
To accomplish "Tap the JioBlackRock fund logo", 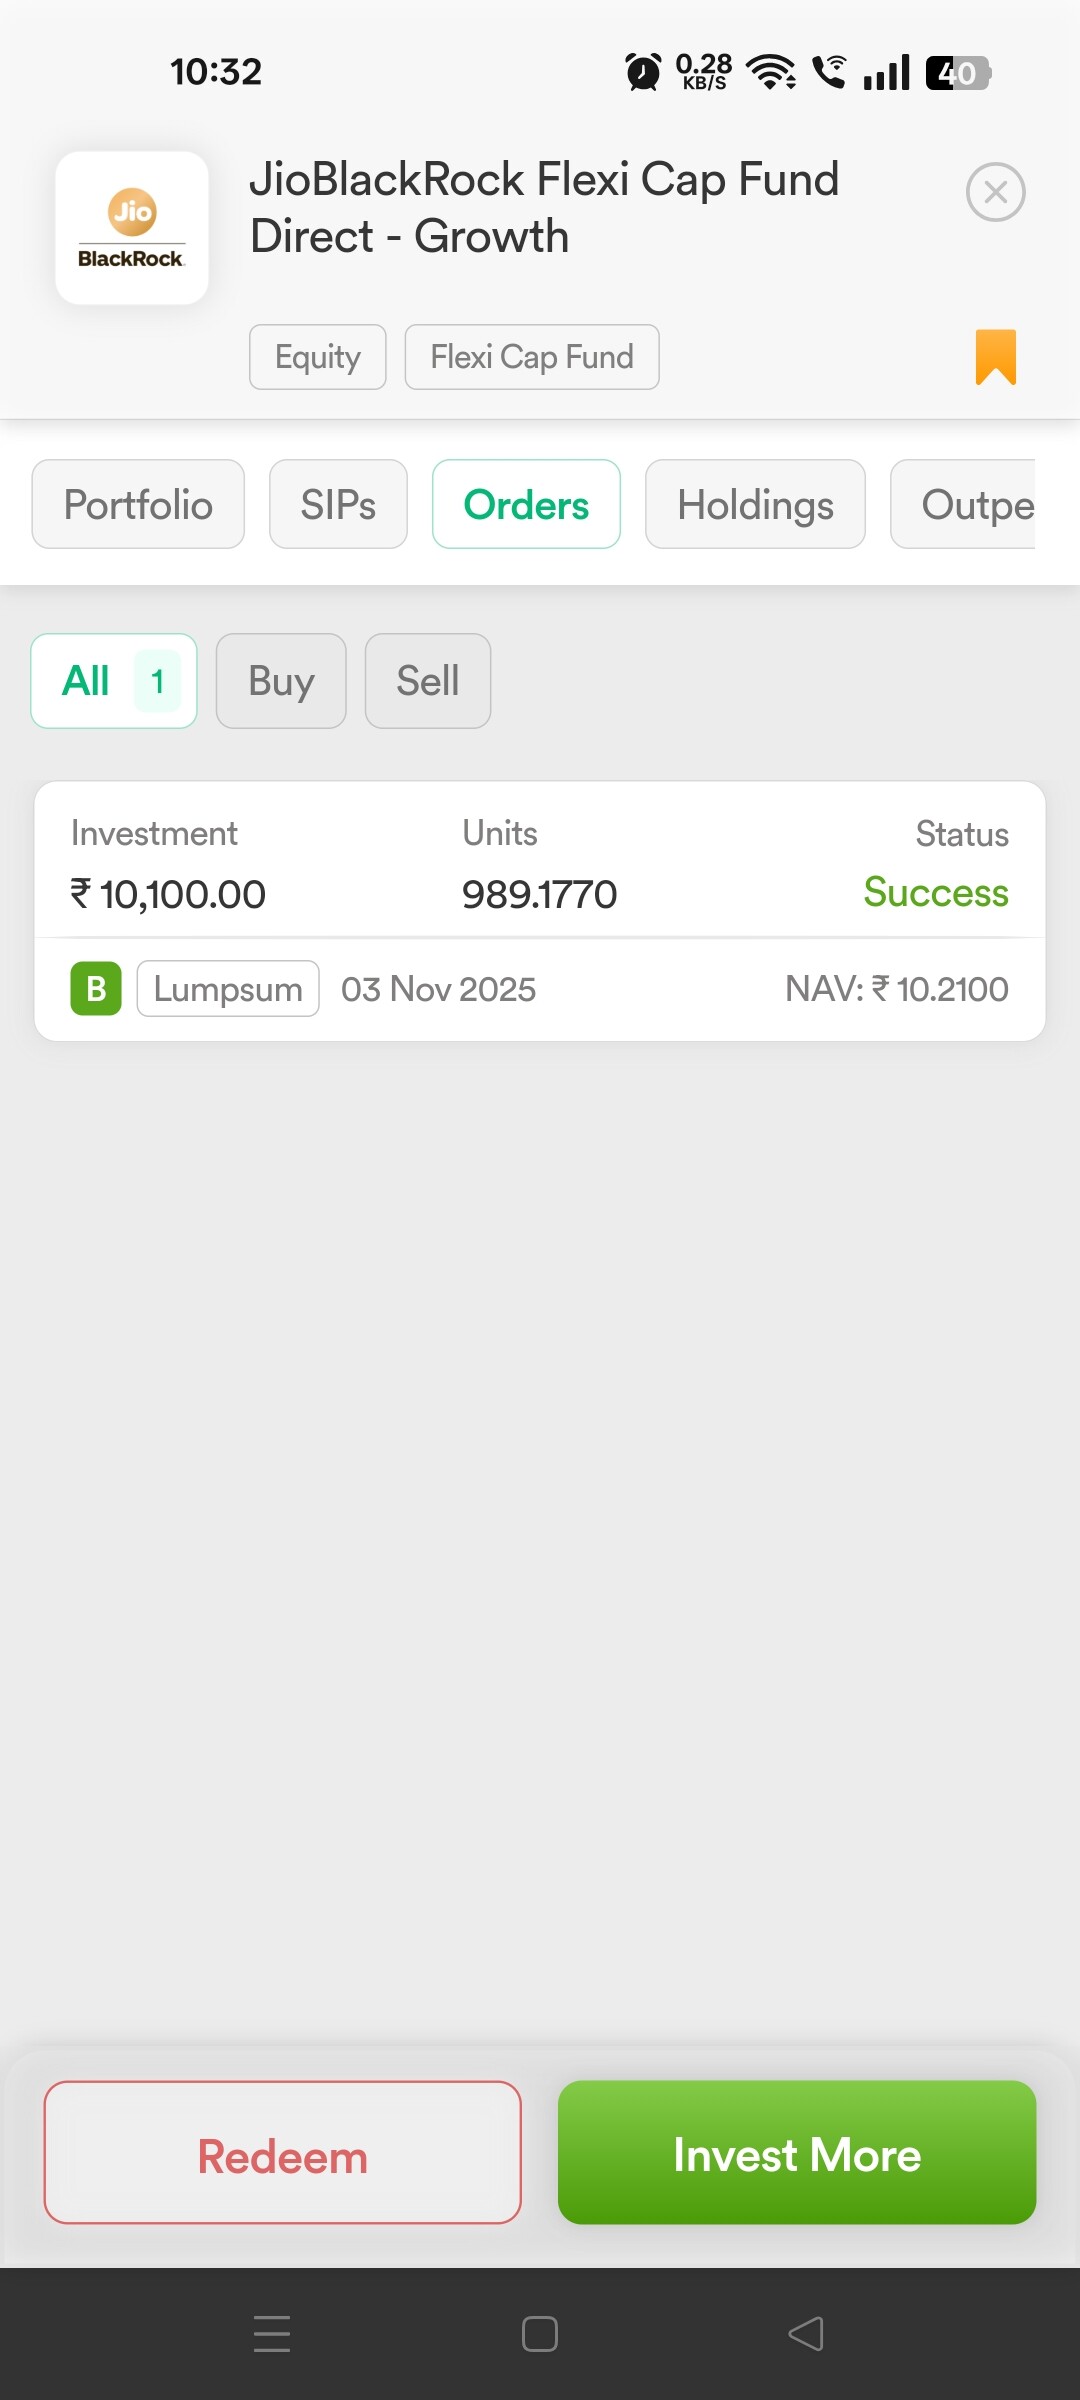I will click(132, 228).
